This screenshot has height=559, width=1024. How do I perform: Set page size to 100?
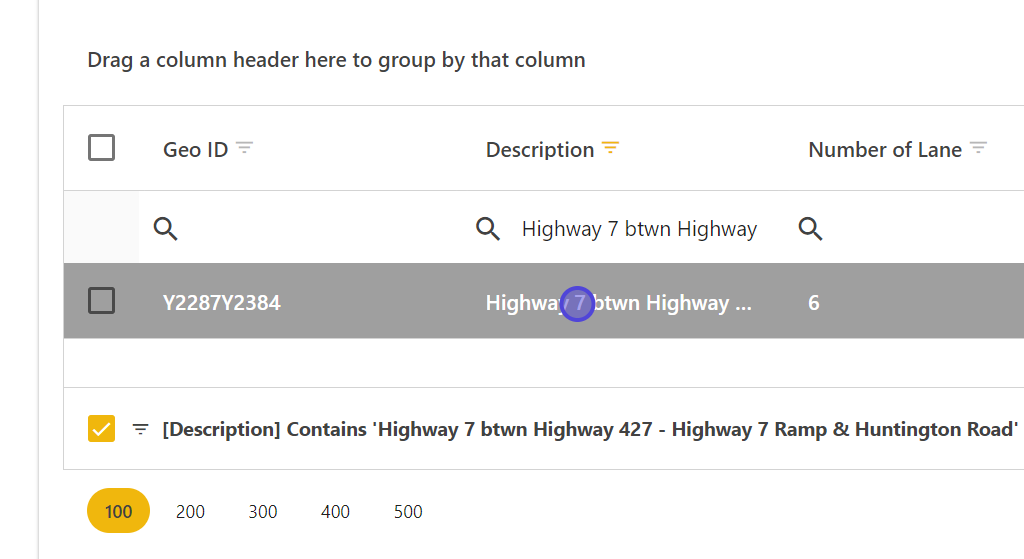click(x=118, y=511)
